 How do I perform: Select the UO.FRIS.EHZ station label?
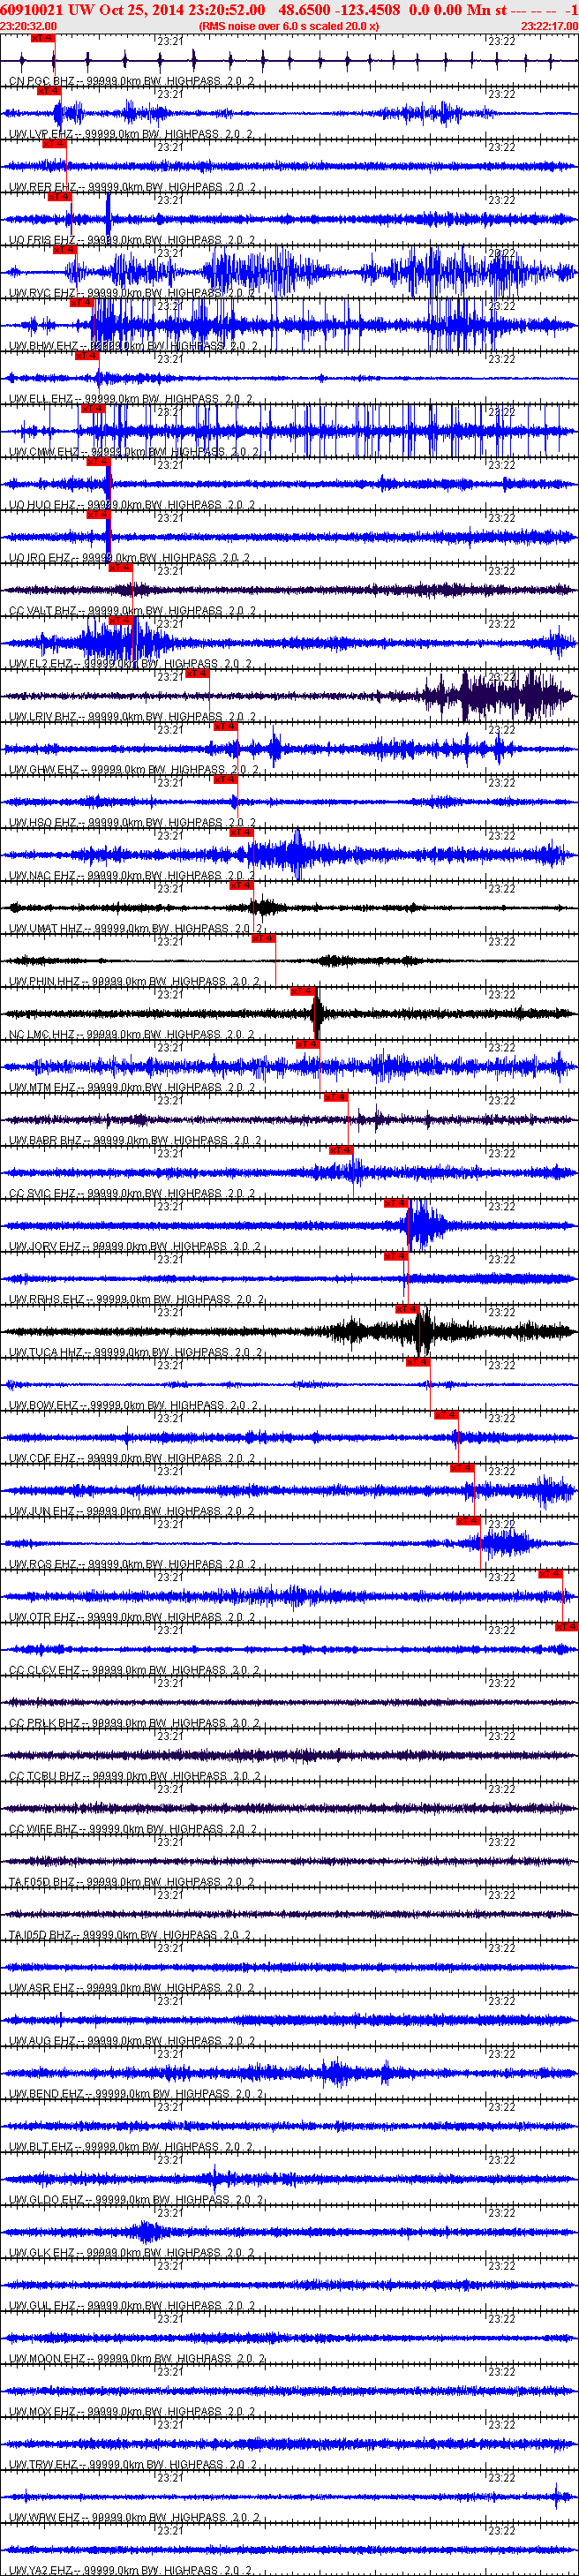(x=132, y=240)
